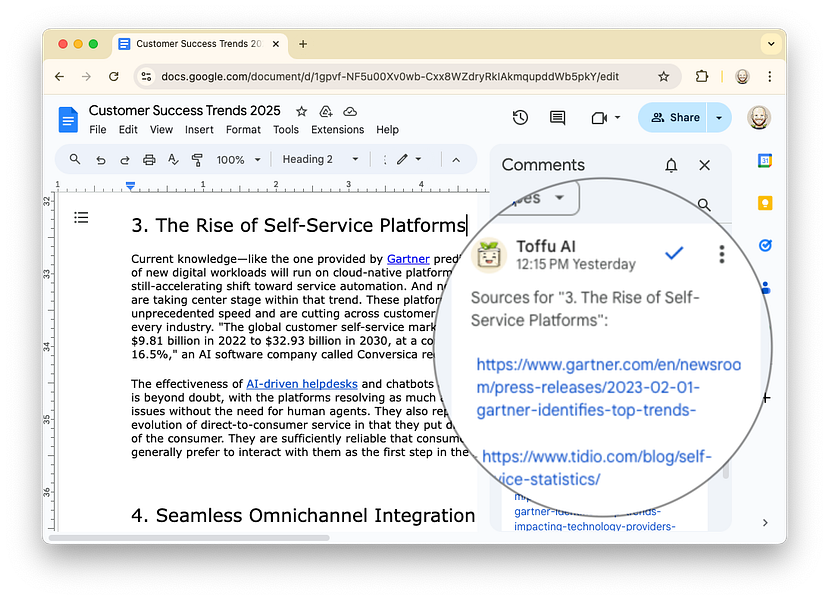Open Google Keep in the side panel
Viewport: 829px width, 600px height.
pos(765,203)
